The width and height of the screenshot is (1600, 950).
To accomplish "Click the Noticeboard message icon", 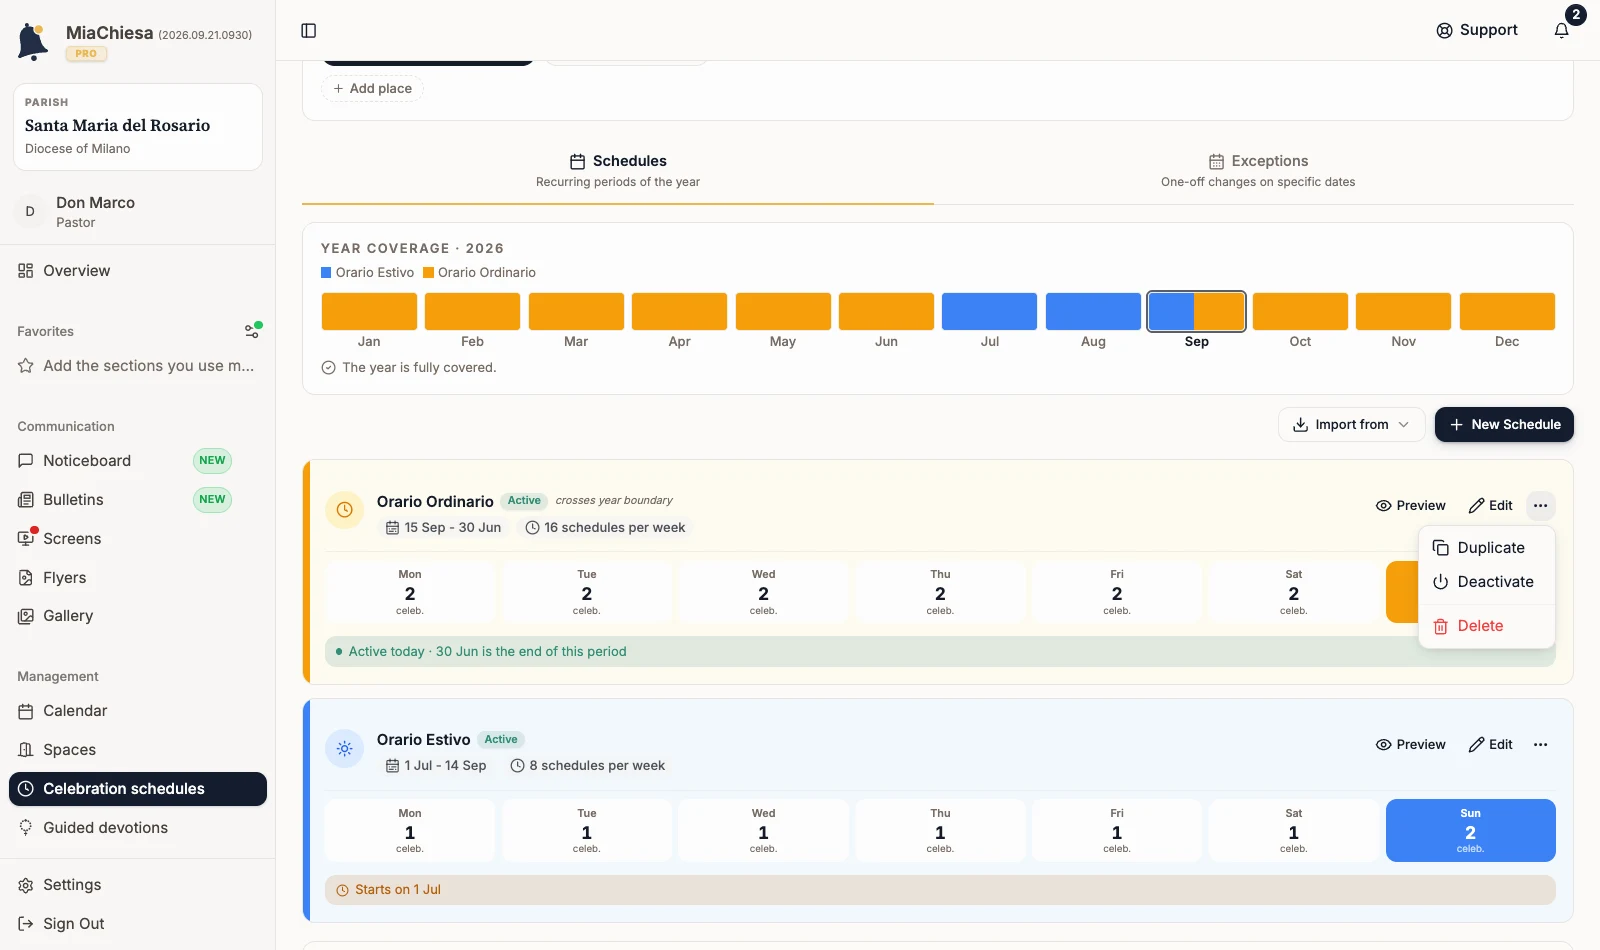I will (x=26, y=461).
